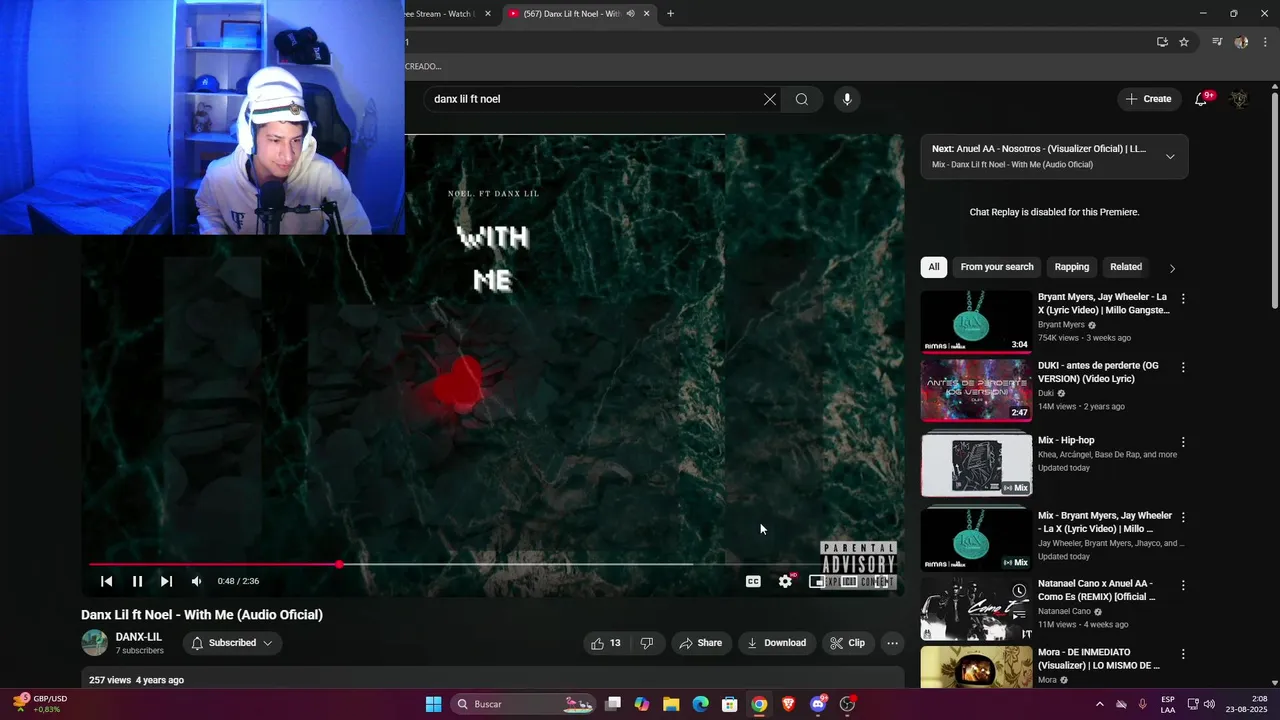
Task: Open Microsoft Edge from the taskbar
Action: click(700, 704)
